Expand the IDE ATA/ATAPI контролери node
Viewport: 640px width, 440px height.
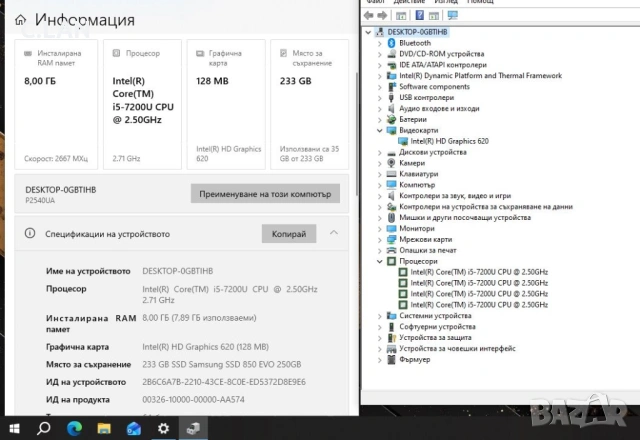coord(380,65)
